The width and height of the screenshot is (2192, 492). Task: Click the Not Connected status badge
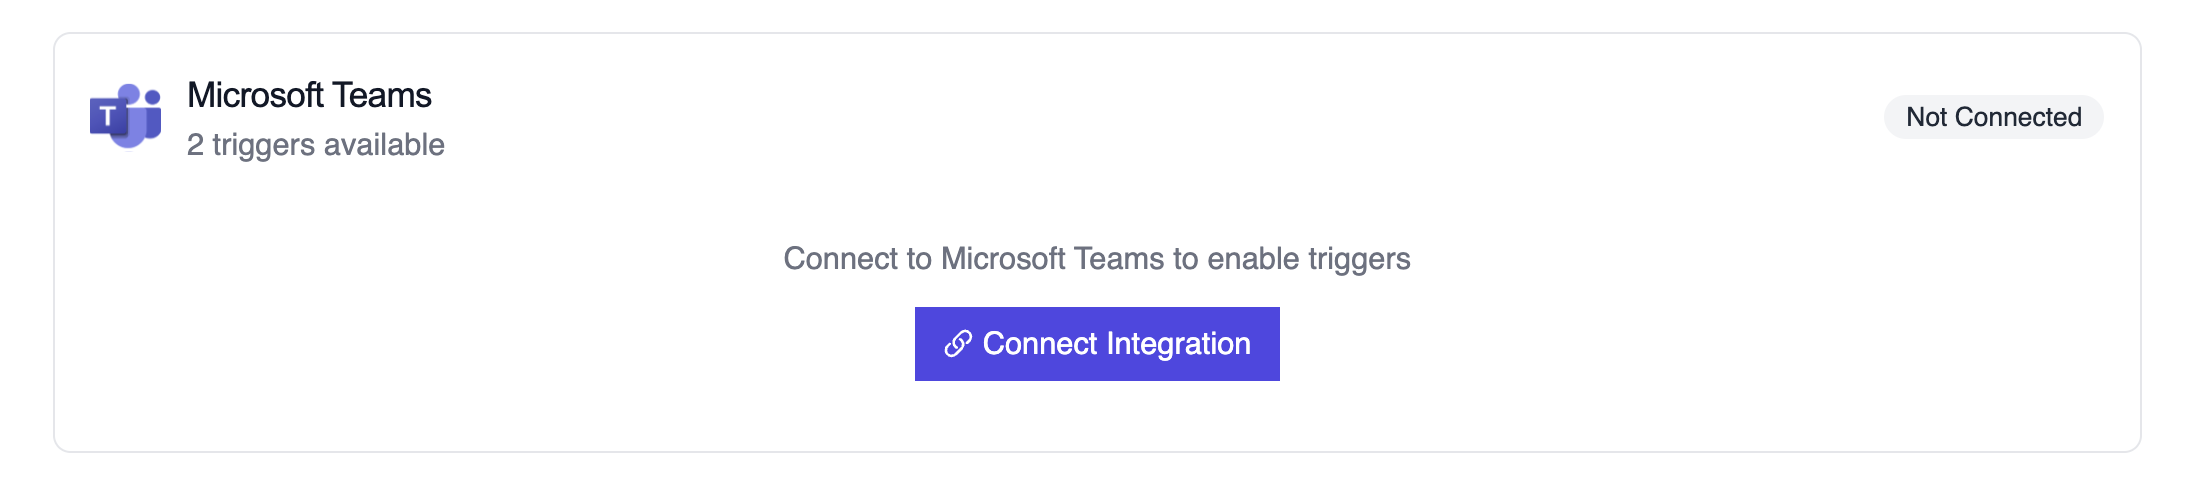coord(1993,117)
